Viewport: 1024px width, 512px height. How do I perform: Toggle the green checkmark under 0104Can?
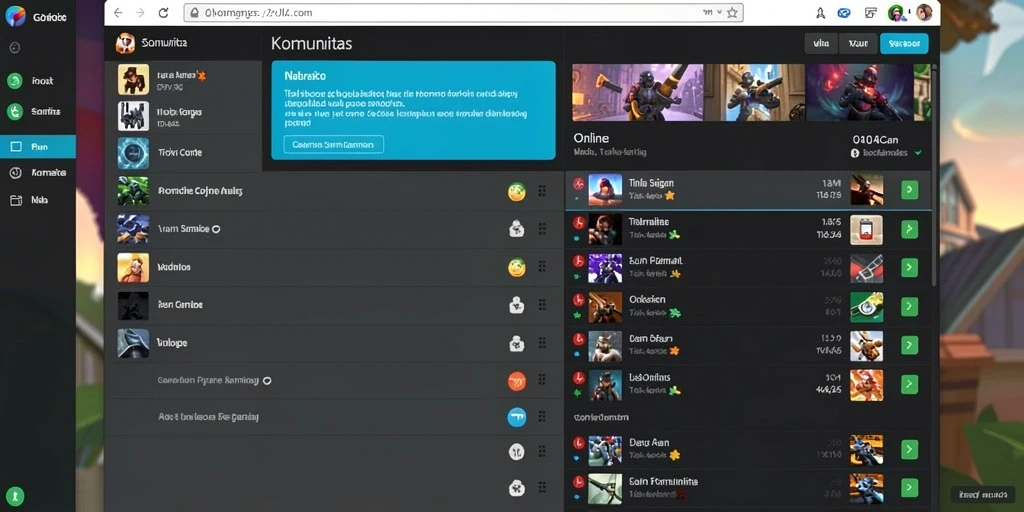point(918,153)
